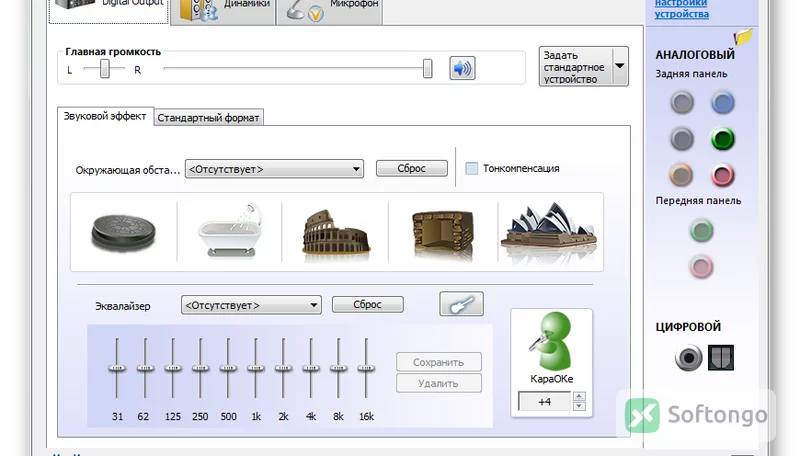Click the 31 Hz equalizer slider
The image size is (800, 456).
pyautogui.click(x=117, y=368)
